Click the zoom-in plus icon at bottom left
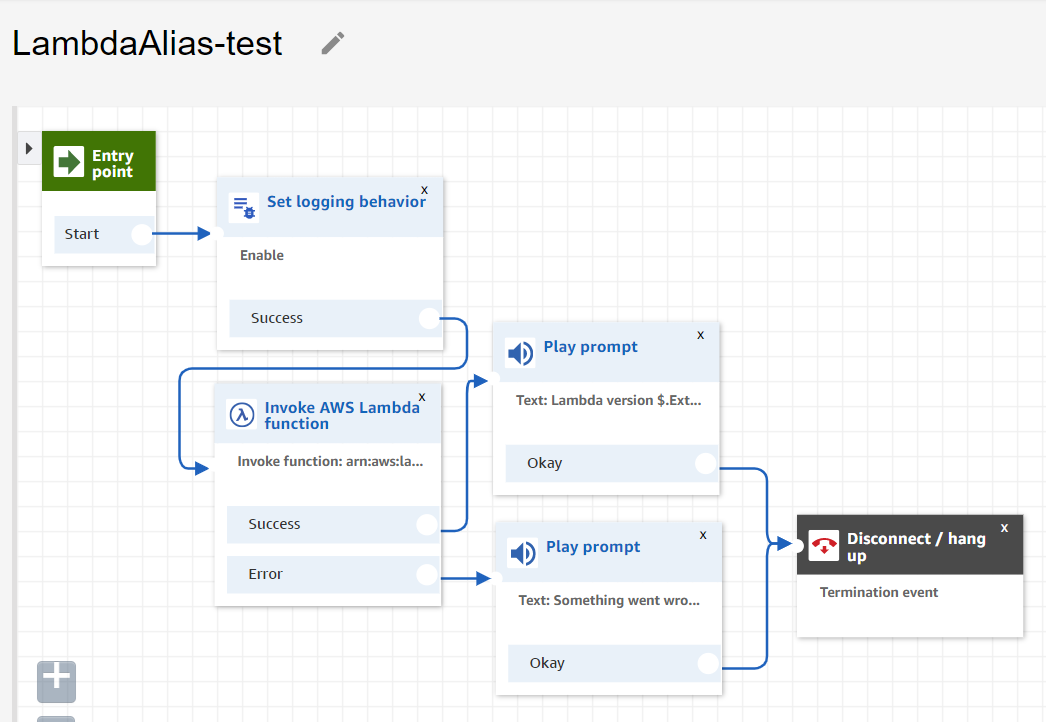Screen dimensions: 1046x722 [x=56, y=681]
